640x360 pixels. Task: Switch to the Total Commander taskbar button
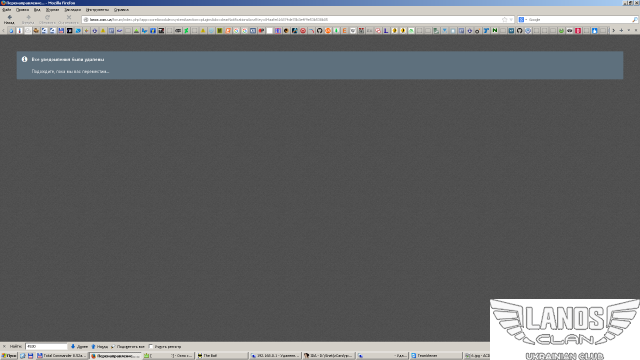pos(61,356)
